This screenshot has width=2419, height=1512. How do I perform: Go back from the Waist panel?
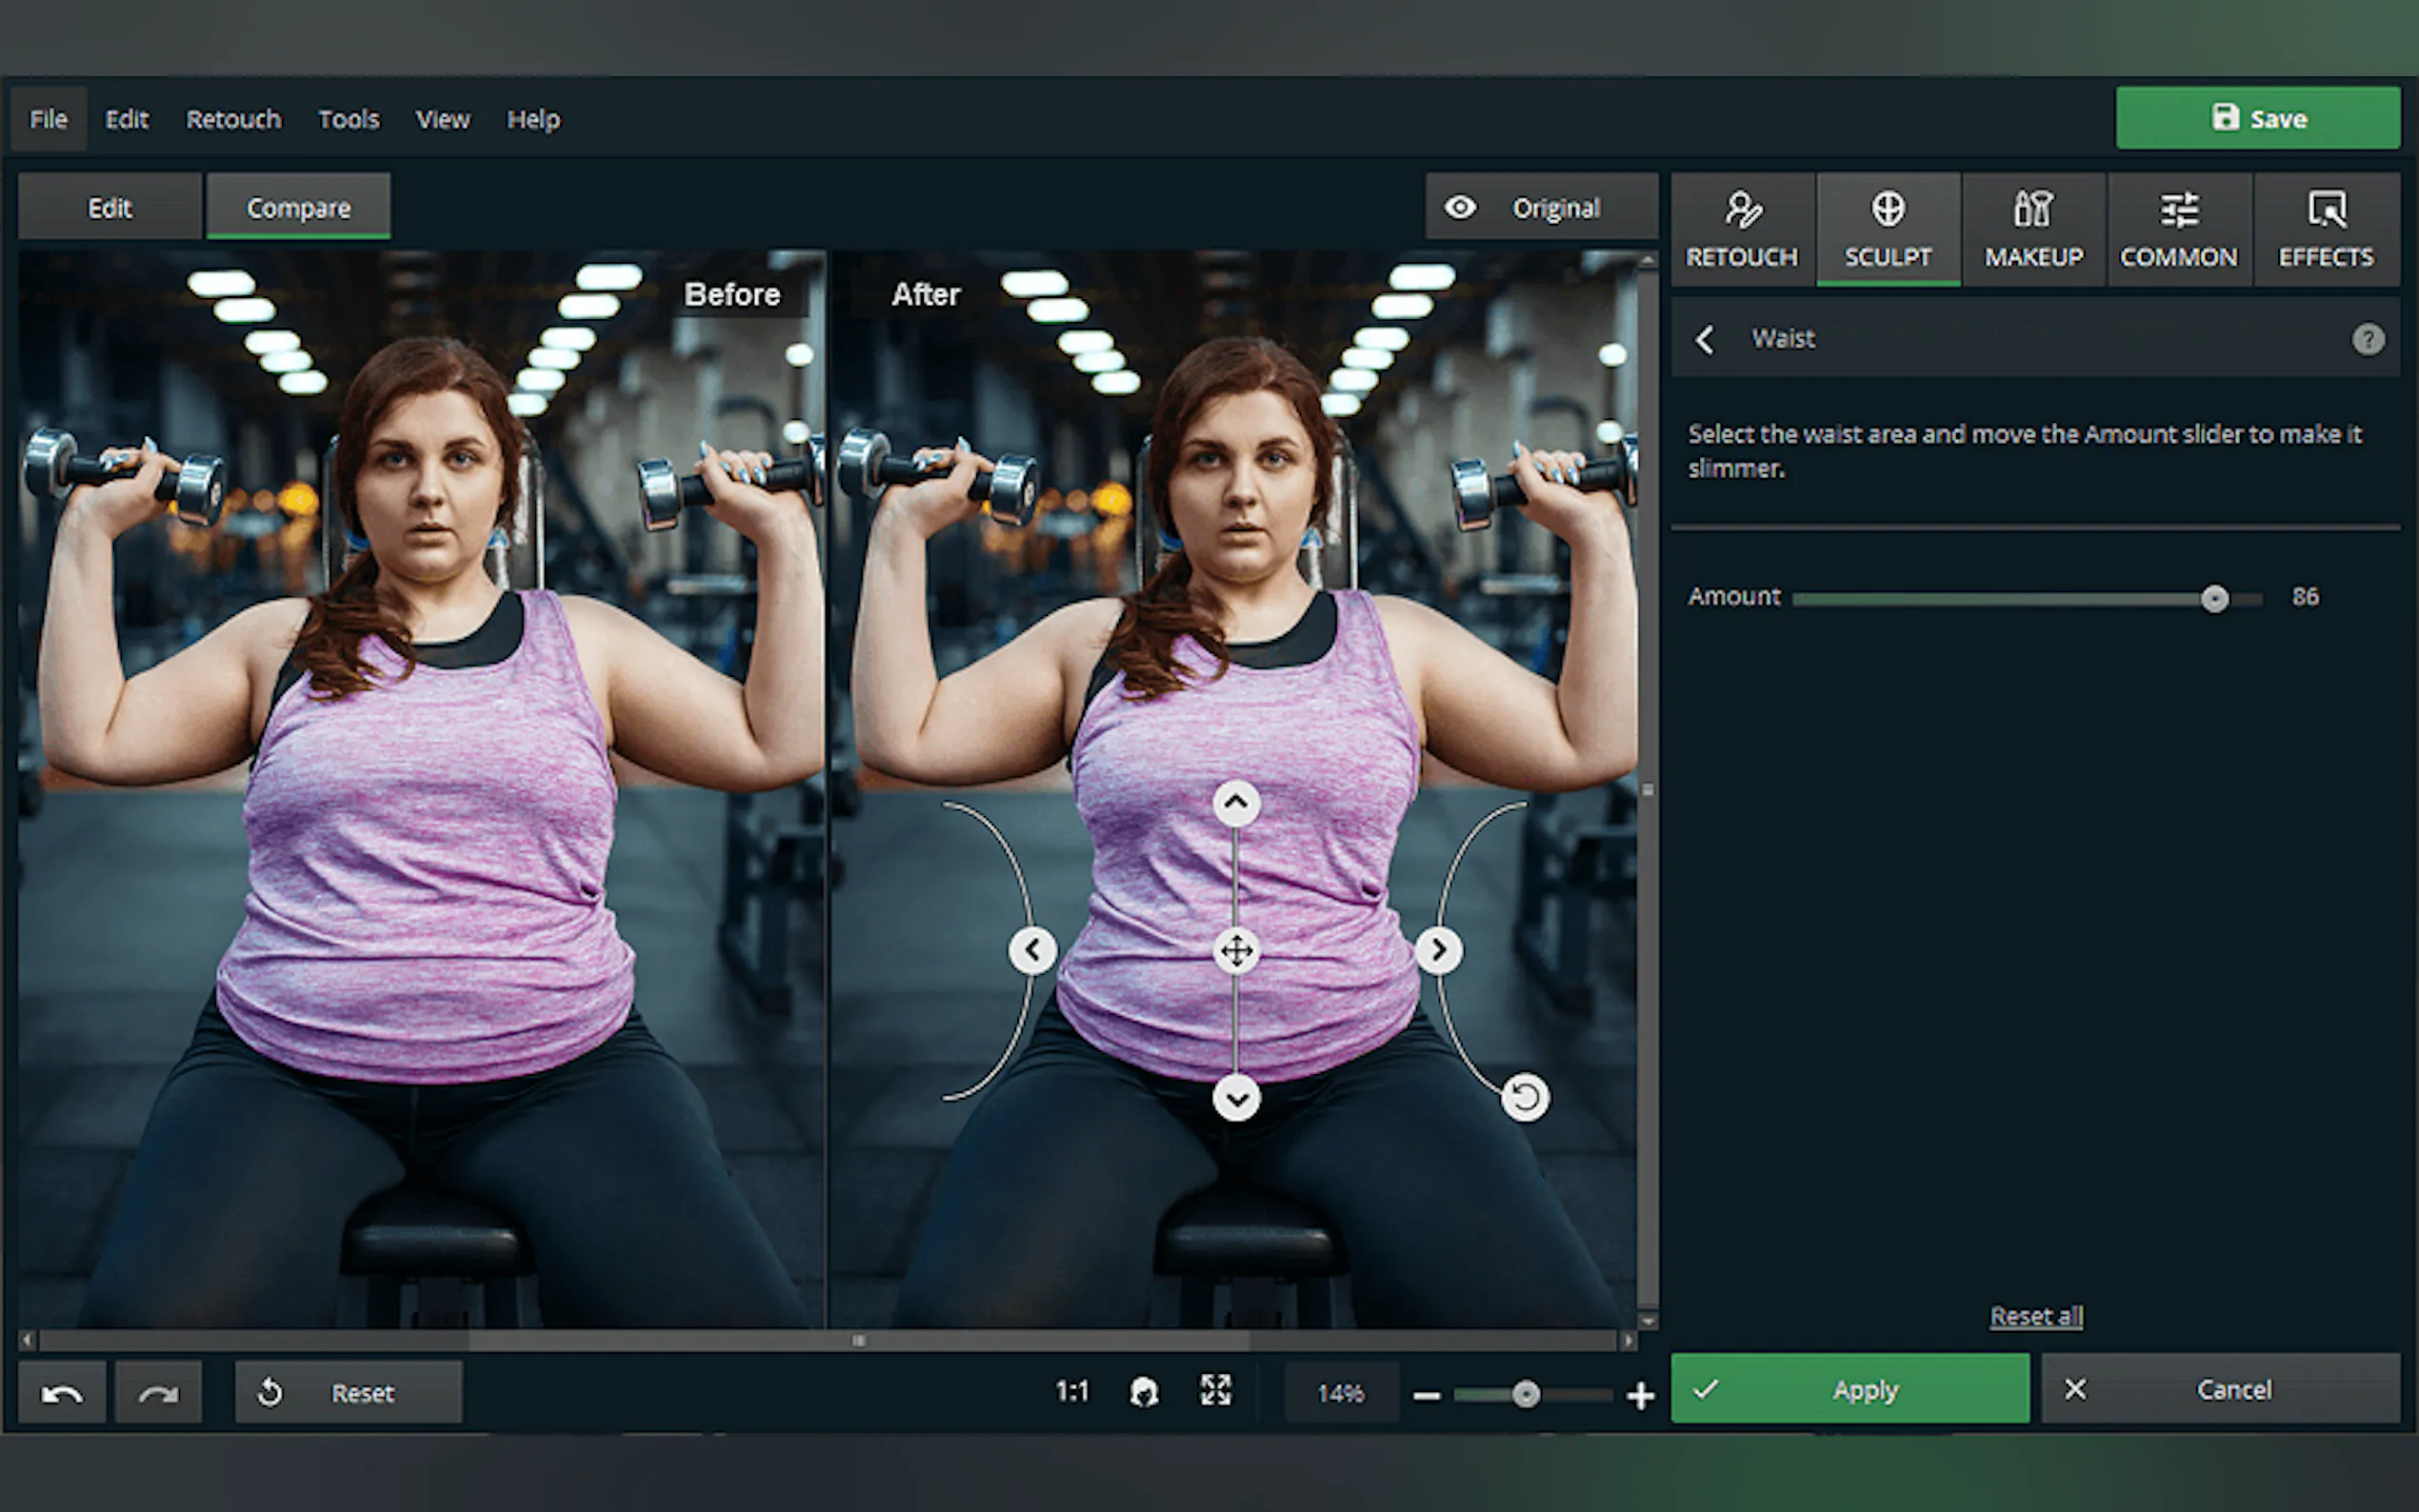(1705, 339)
